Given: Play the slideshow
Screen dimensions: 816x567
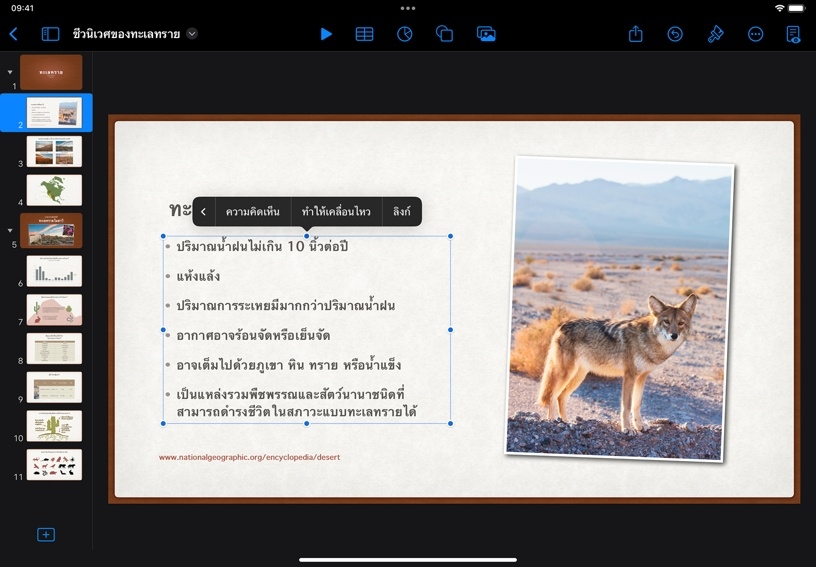Looking at the screenshot, I should click(x=326, y=34).
